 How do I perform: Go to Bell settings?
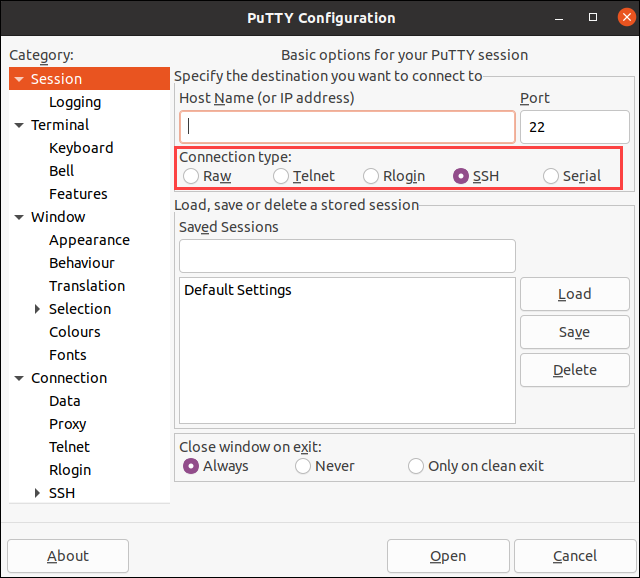(x=62, y=171)
